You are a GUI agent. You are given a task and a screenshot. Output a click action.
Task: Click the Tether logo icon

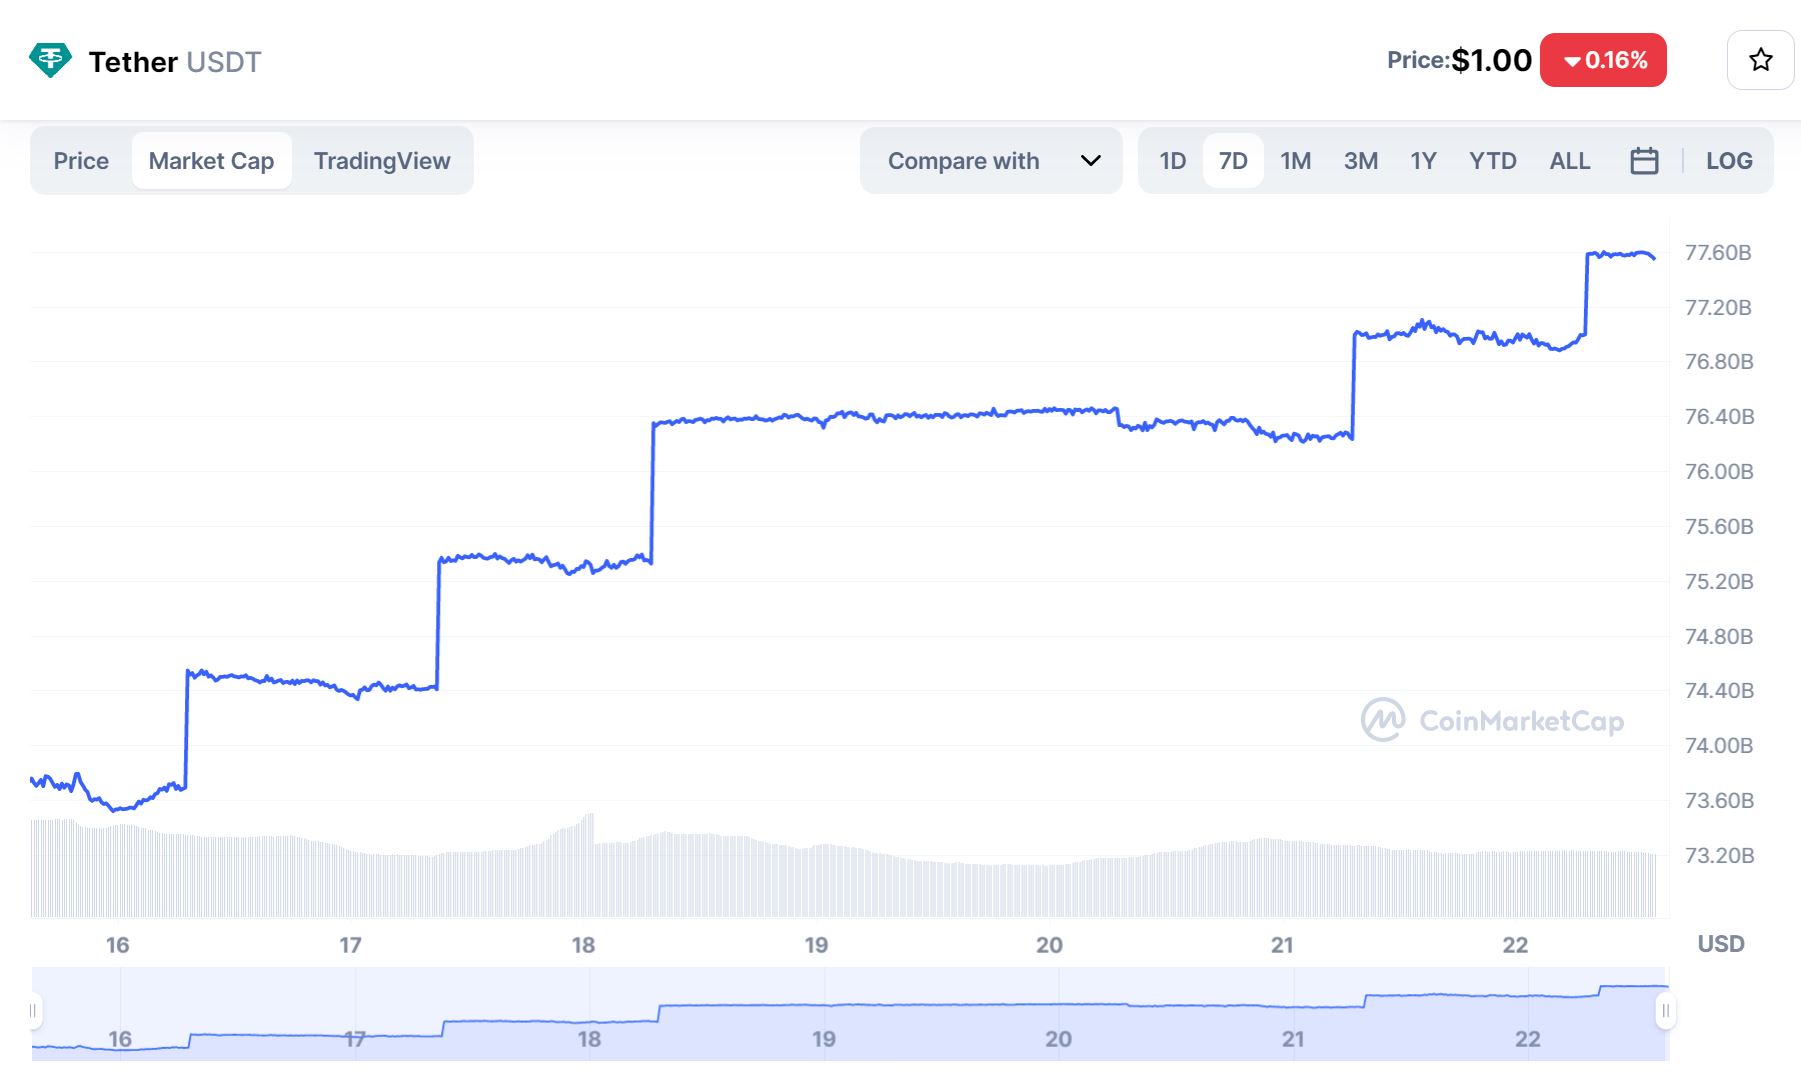50,60
